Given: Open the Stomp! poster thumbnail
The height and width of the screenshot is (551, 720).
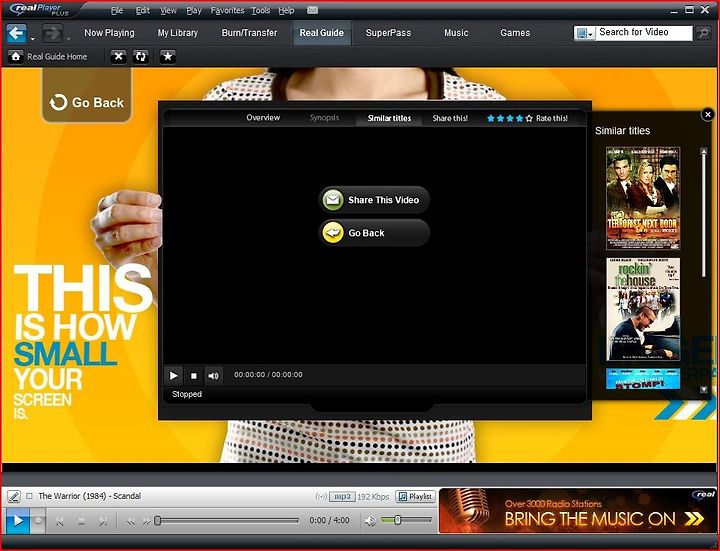Looking at the screenshot, I should click(643, 379).
